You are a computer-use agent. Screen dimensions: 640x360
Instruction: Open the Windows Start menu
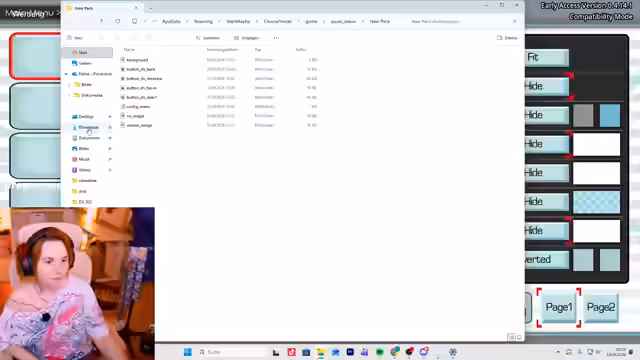click(x=187, y=352)
